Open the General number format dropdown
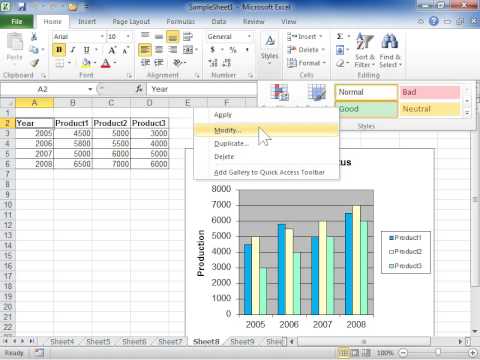The image size is (480, 360). pyautogui.click(x=249, y=36)
